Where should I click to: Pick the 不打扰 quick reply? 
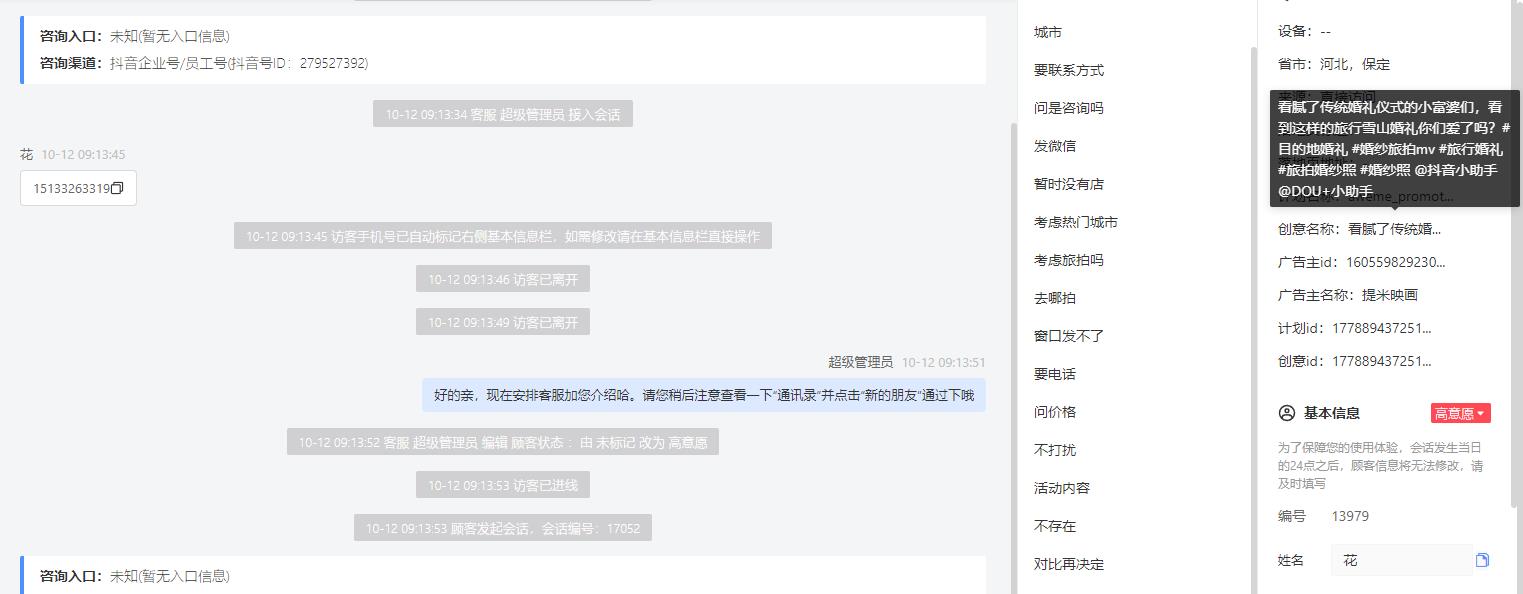tap(1055, 450)
